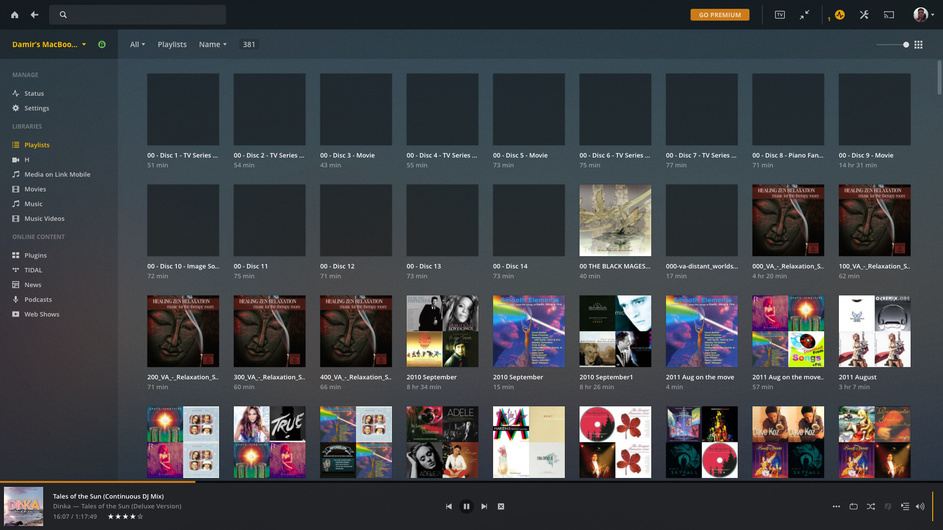
Task: Click the 00 - Disc 9 - Movie title
Action: [x=866, y=155]
